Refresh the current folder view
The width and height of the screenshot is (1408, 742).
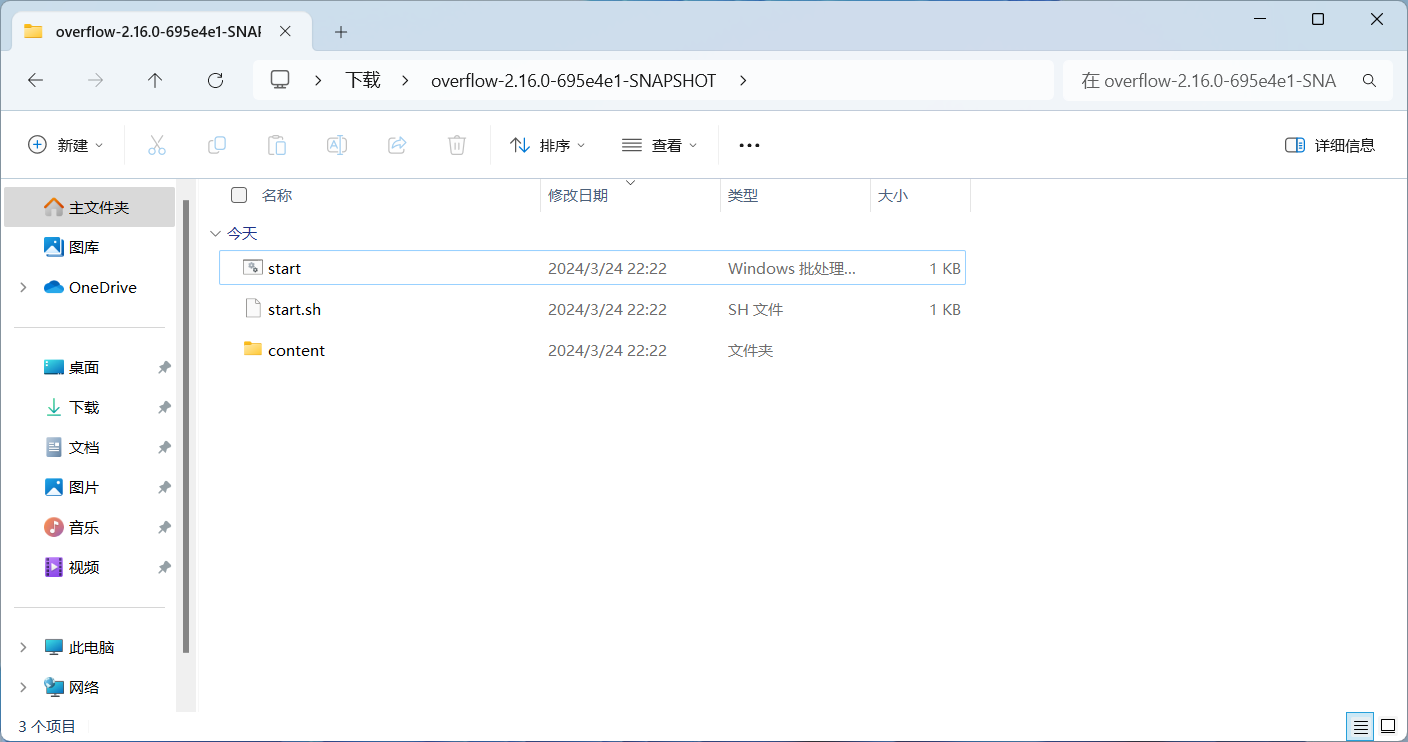point(215,79)
